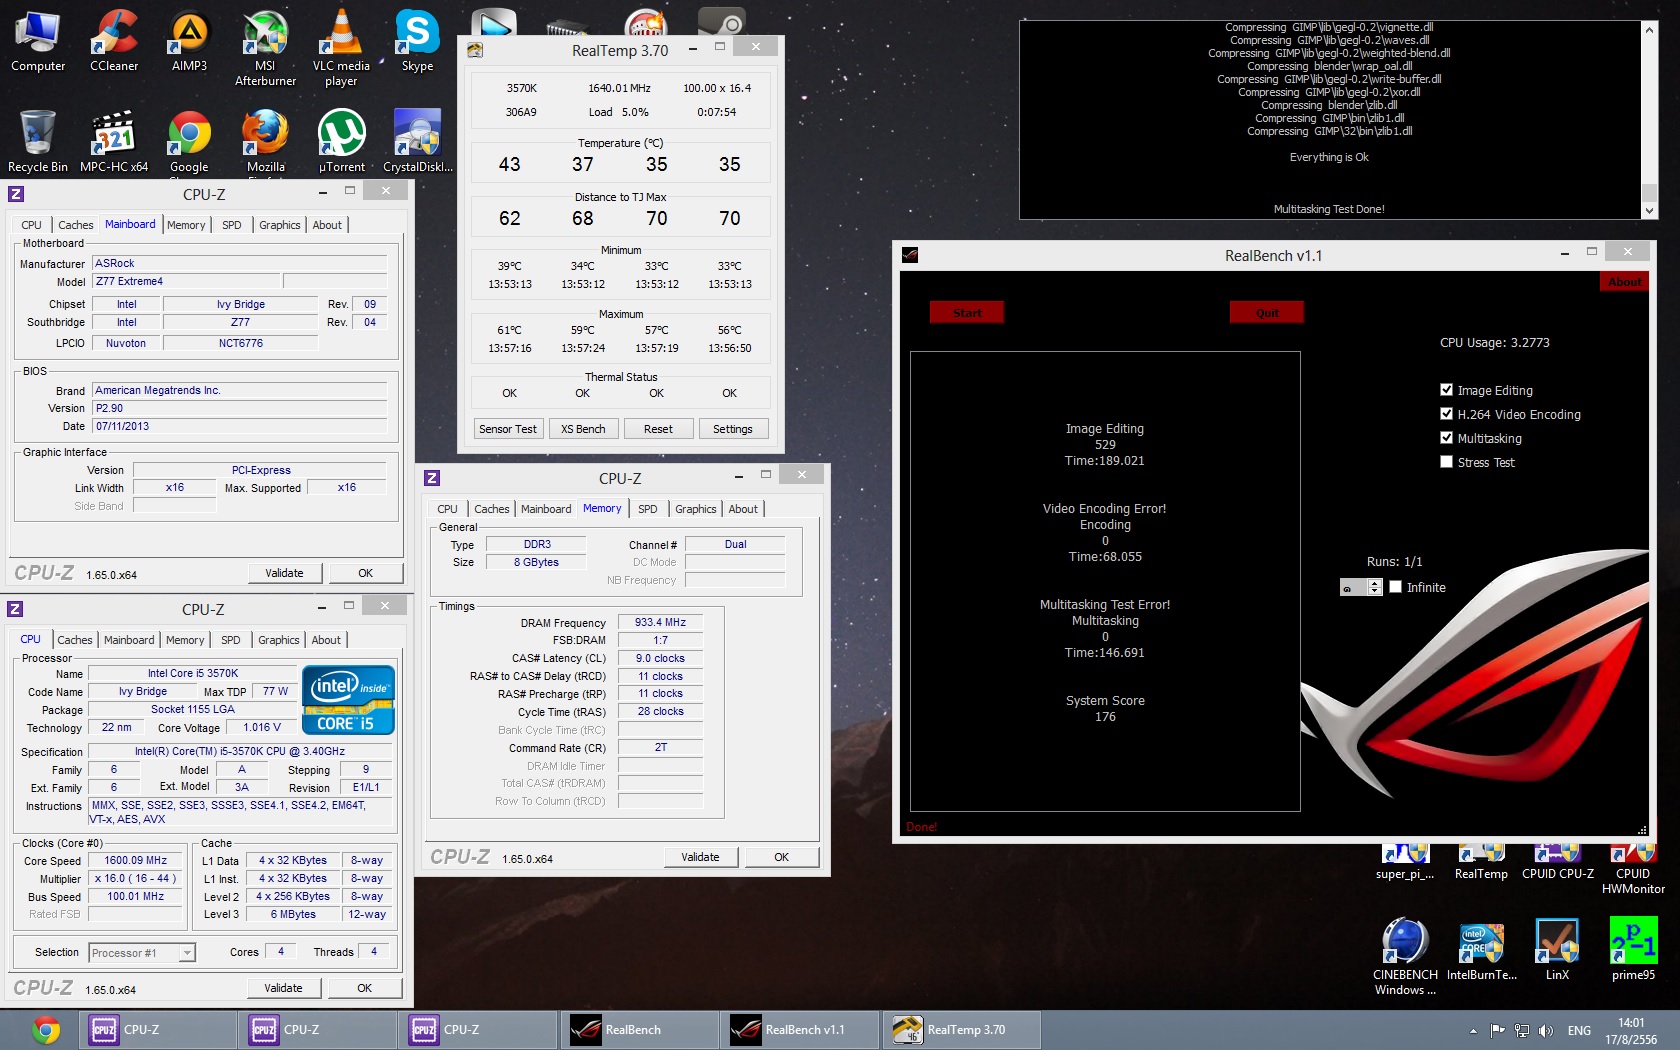Launch XS Bench in RealTemp
1680x1050 pixels.
pos(583,429)
